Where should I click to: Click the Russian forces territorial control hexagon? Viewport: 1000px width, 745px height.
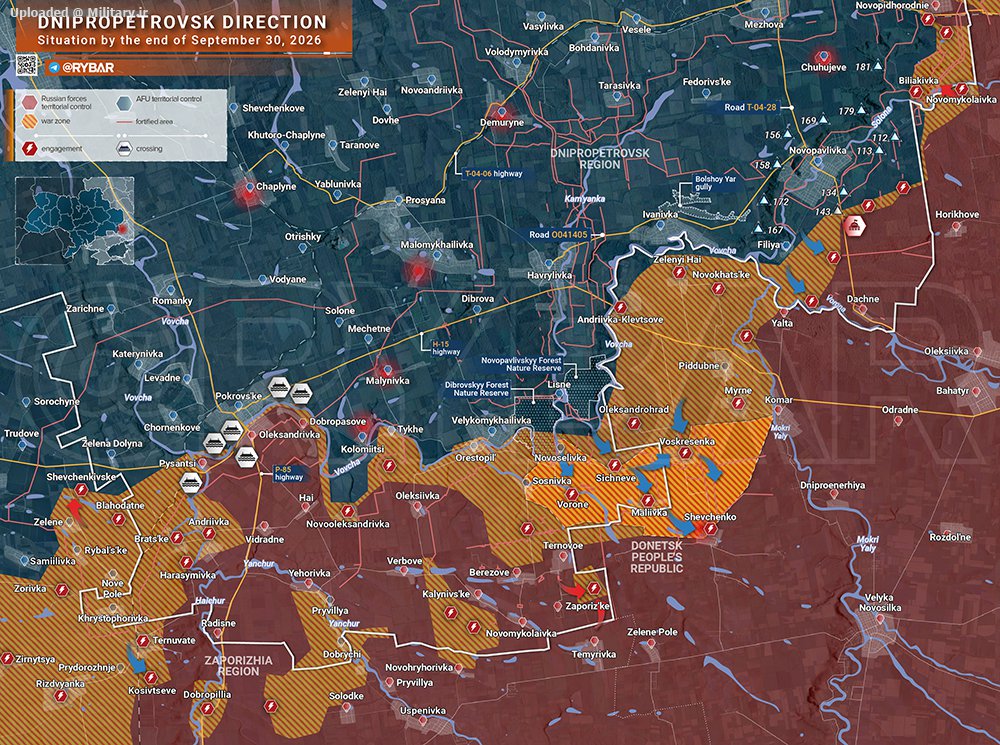point(29,102)
